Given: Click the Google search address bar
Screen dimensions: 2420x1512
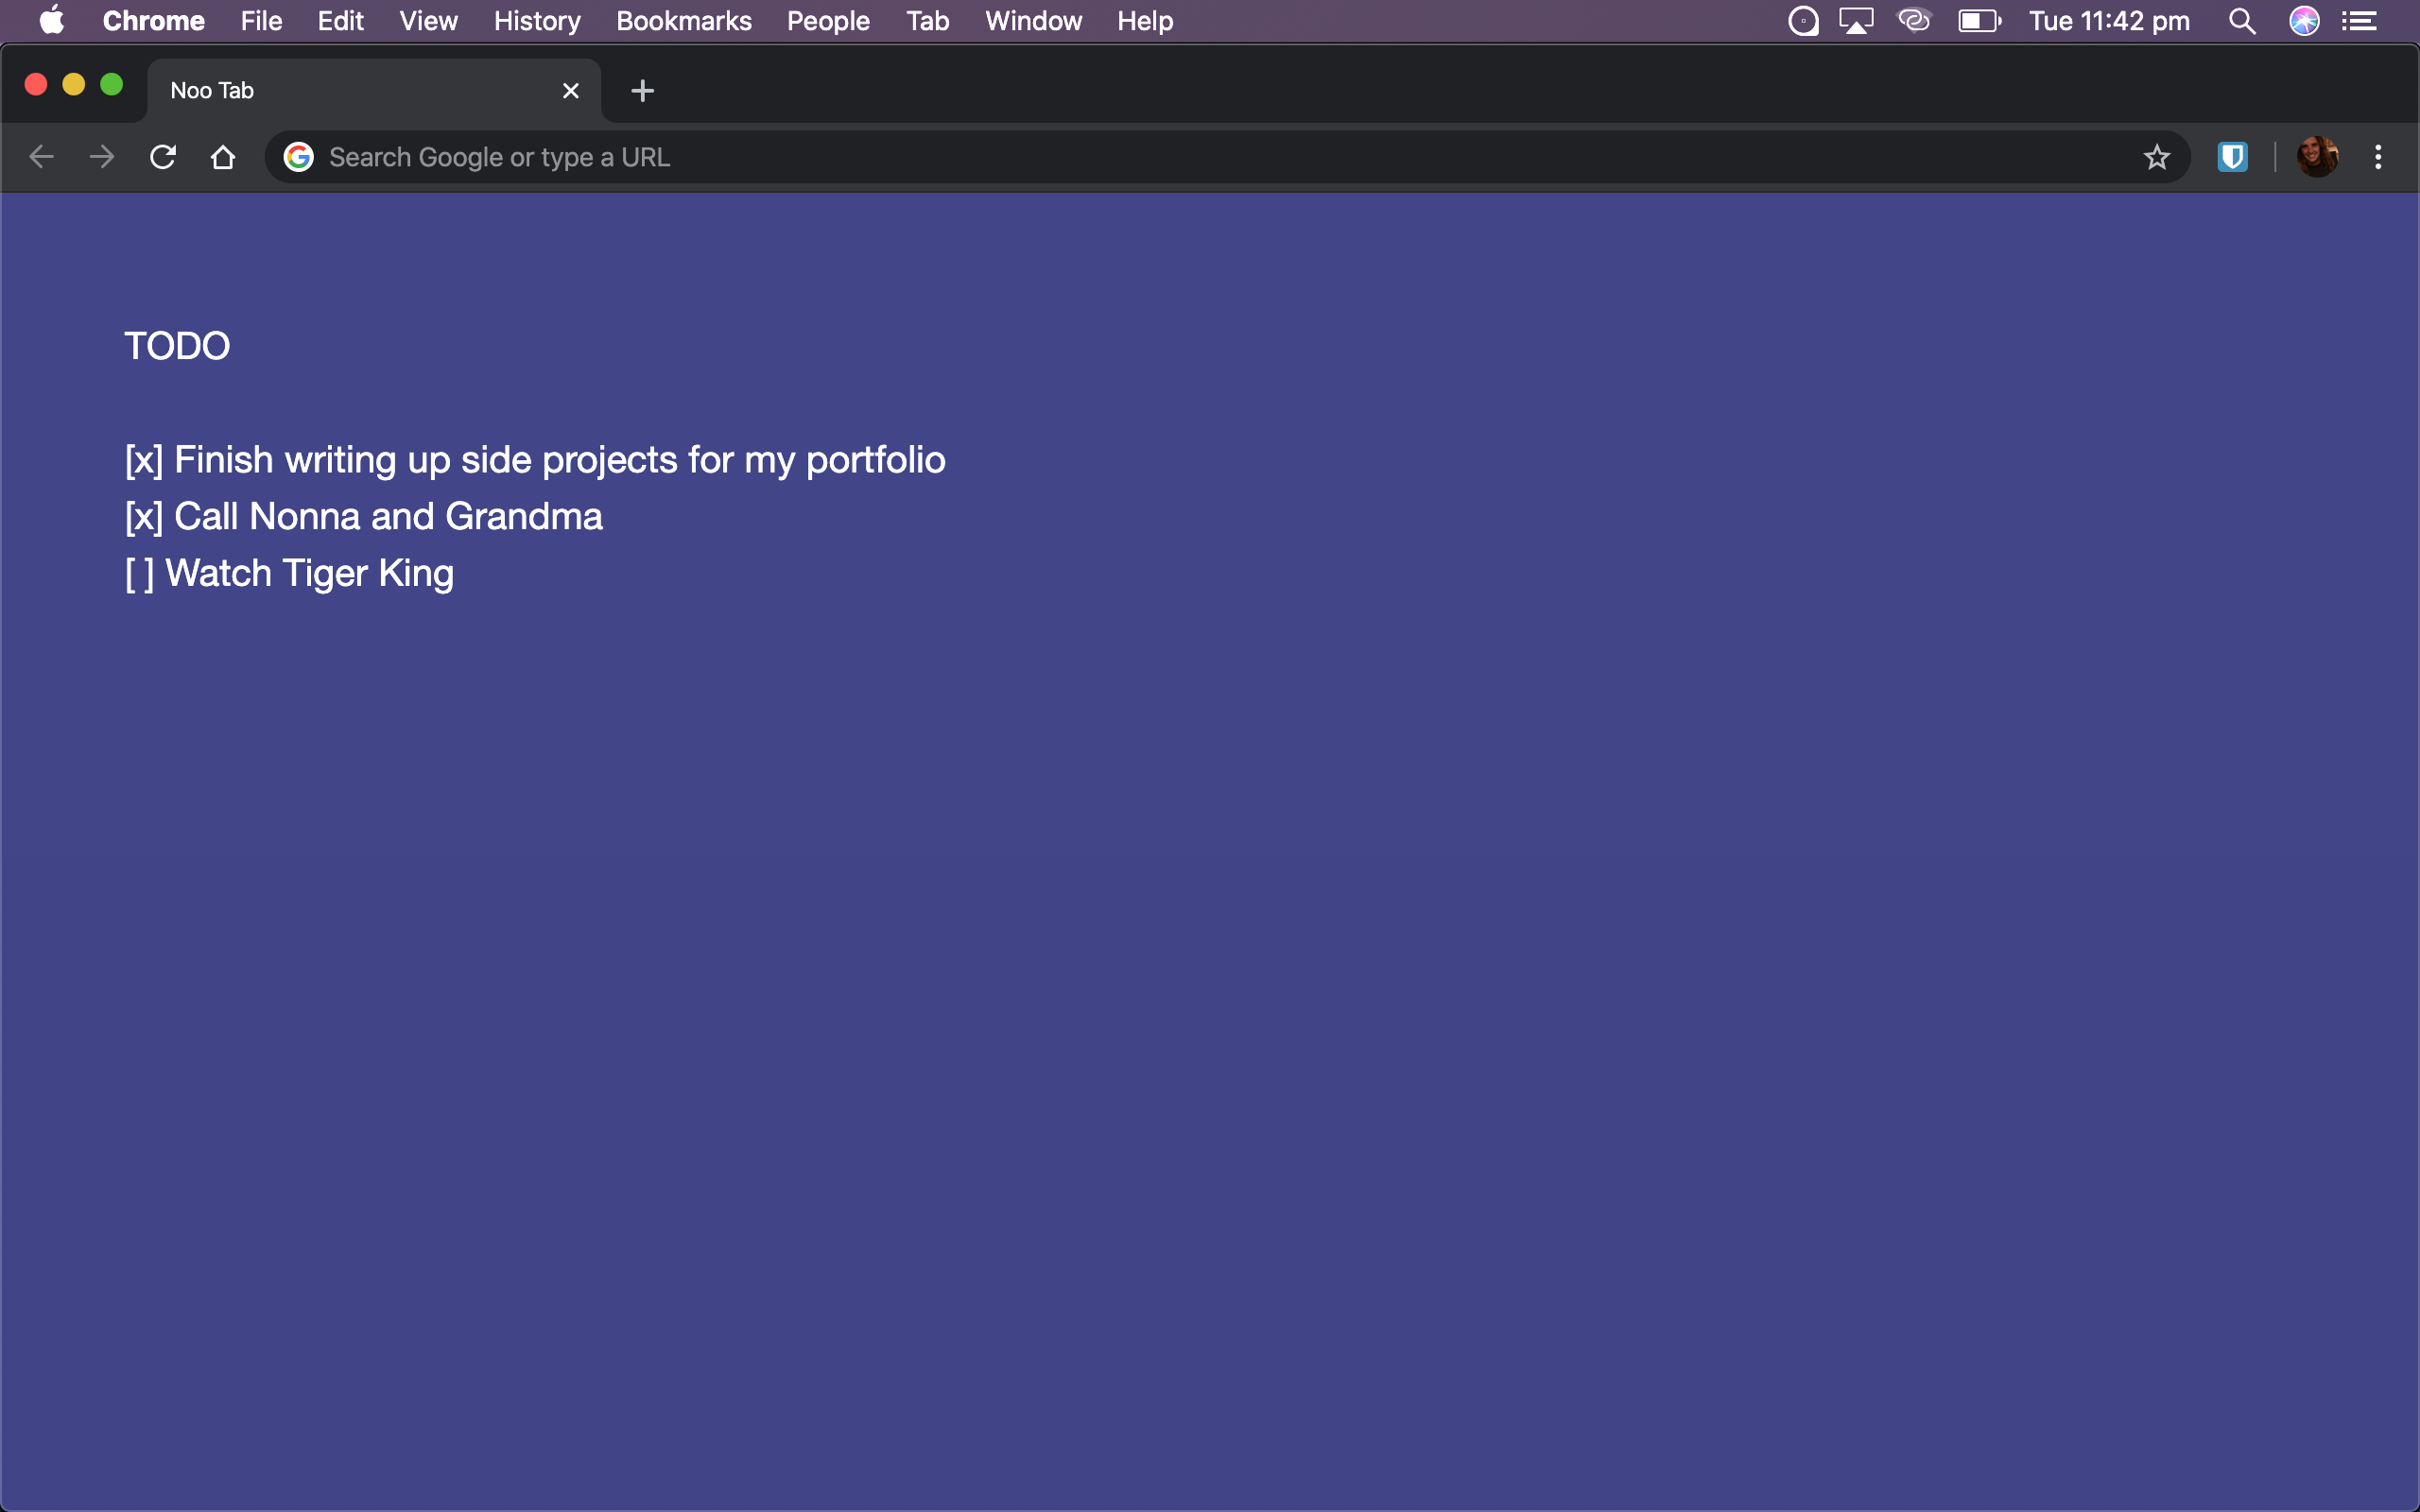Looking at the screenshot, I should (1200, 157).
